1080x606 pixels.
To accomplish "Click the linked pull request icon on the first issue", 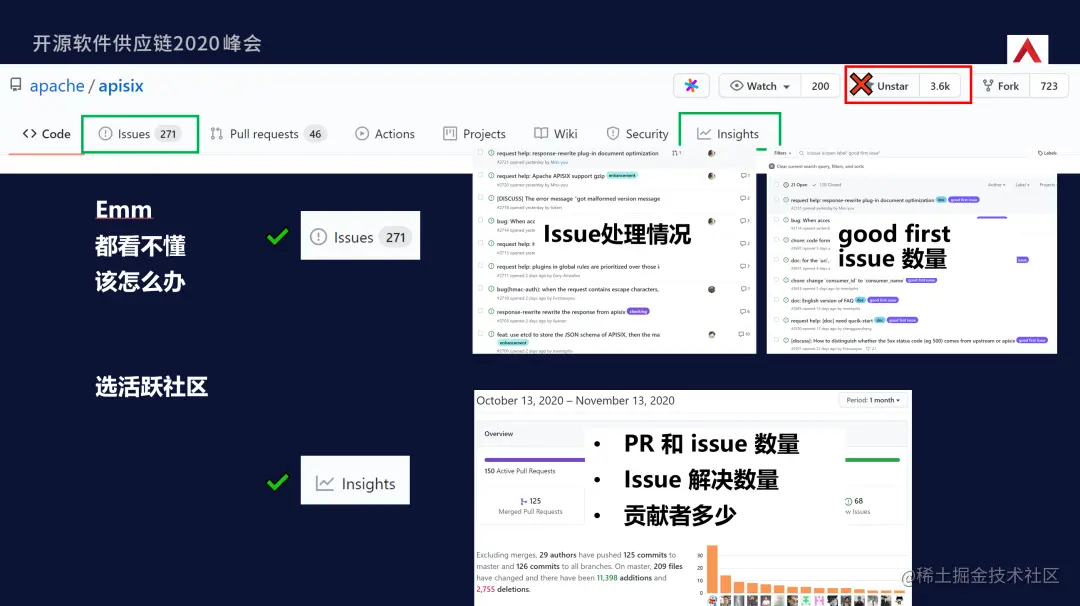I will pyautogui.click(x=674, y=153).
